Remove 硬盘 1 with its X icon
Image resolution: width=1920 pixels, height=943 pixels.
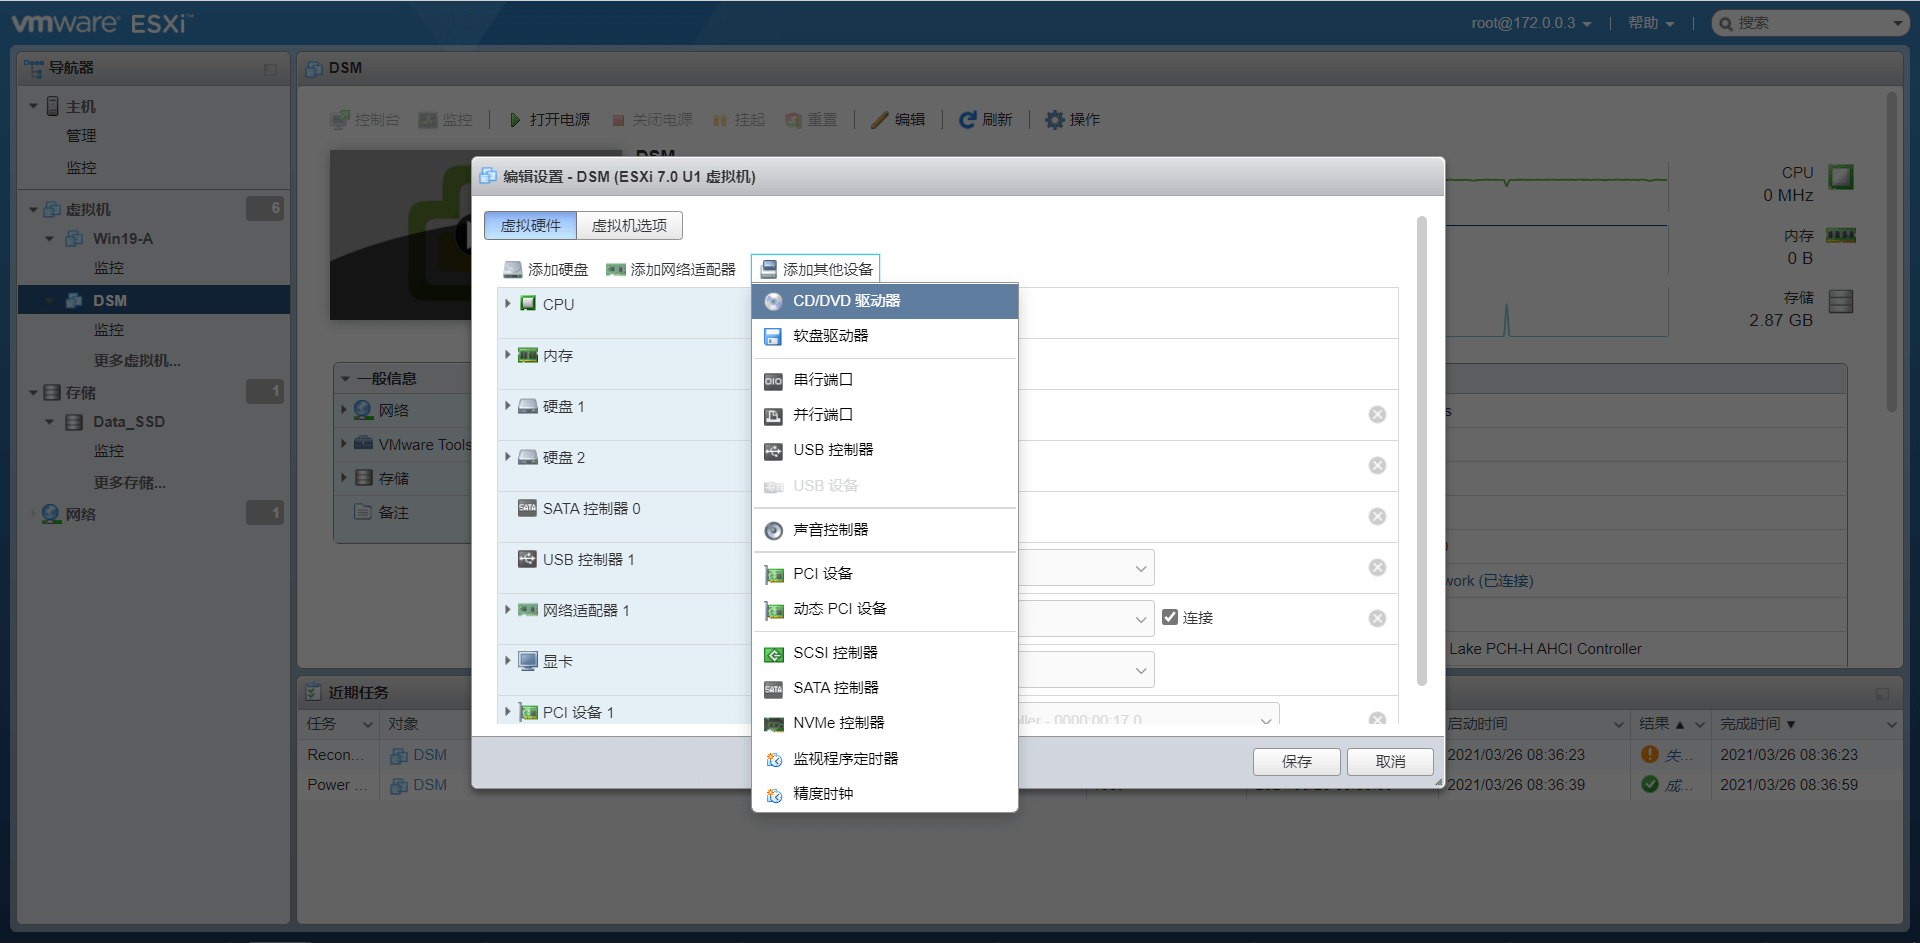click(1377, 415)
